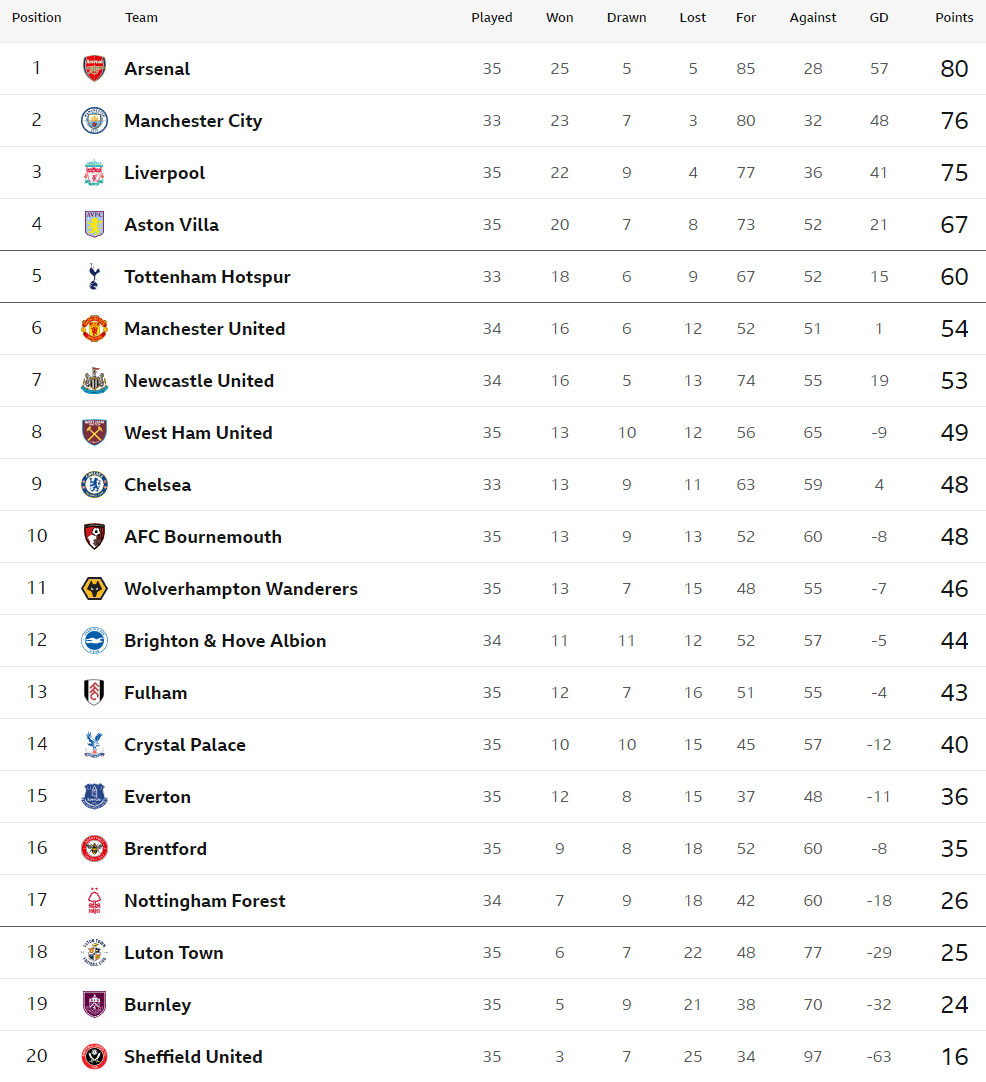Follow the West Ham United link
The image size is (986, 1082).
tap(198, 433)
